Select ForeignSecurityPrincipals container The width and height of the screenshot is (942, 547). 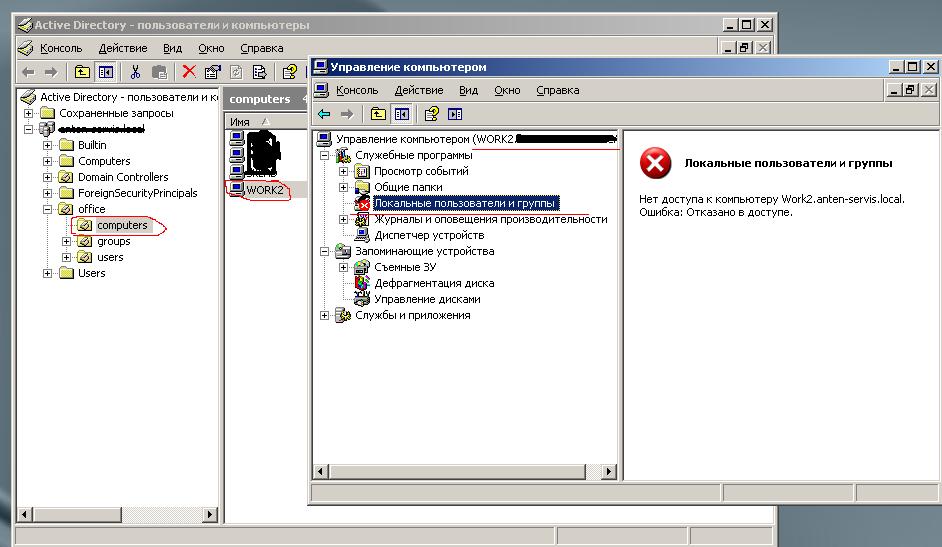click(138, 193)
